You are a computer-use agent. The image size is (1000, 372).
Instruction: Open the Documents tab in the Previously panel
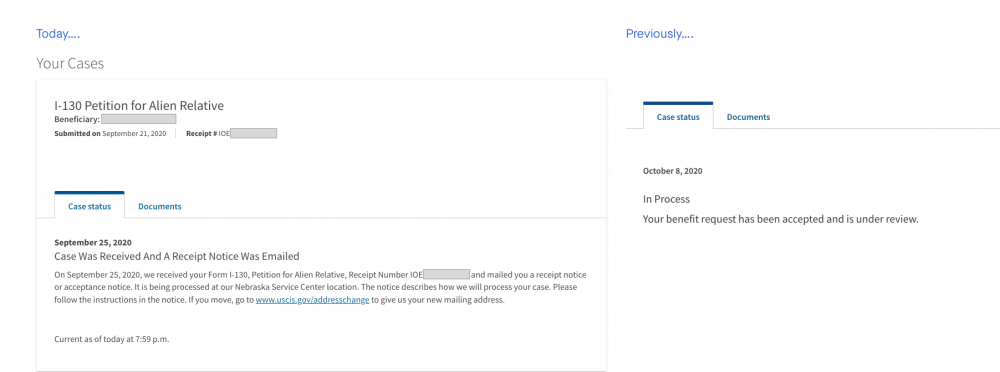coord(748,117)
